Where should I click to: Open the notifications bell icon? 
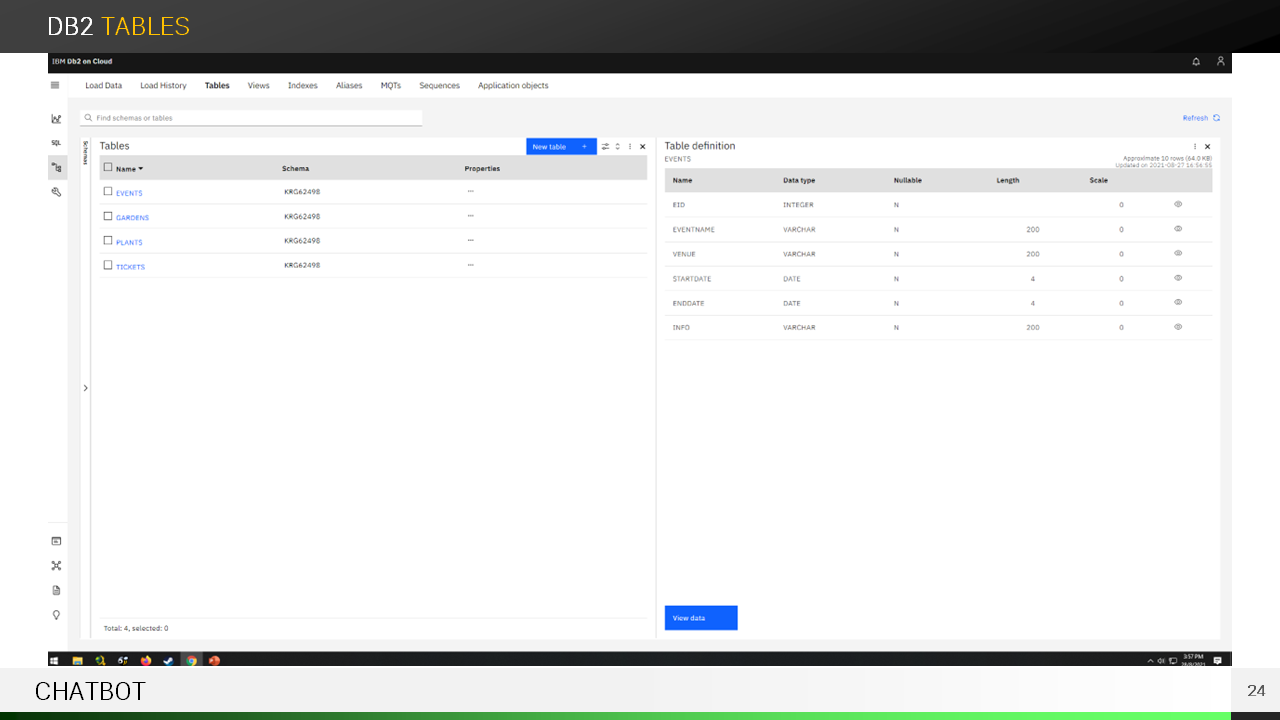[x=1196, y=62]
